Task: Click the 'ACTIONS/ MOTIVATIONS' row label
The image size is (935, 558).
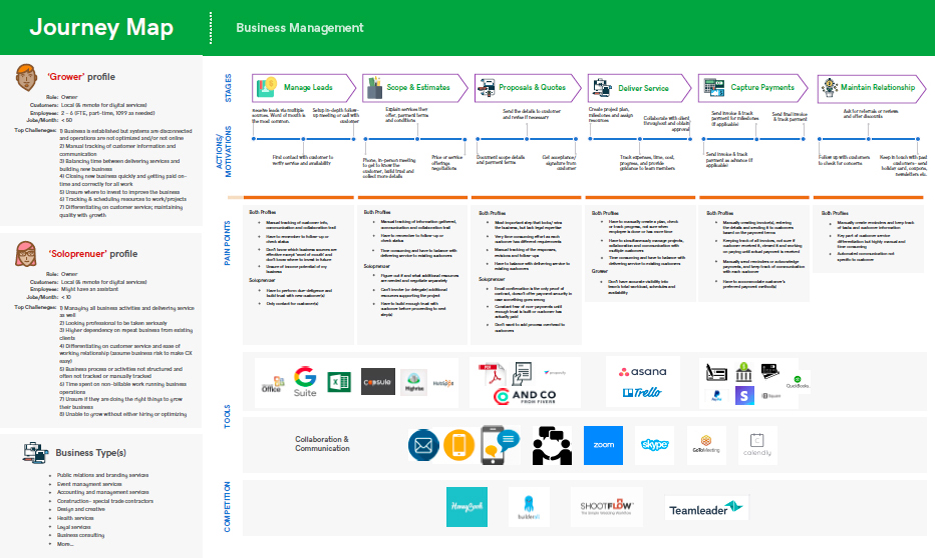Action: [224, 151]
